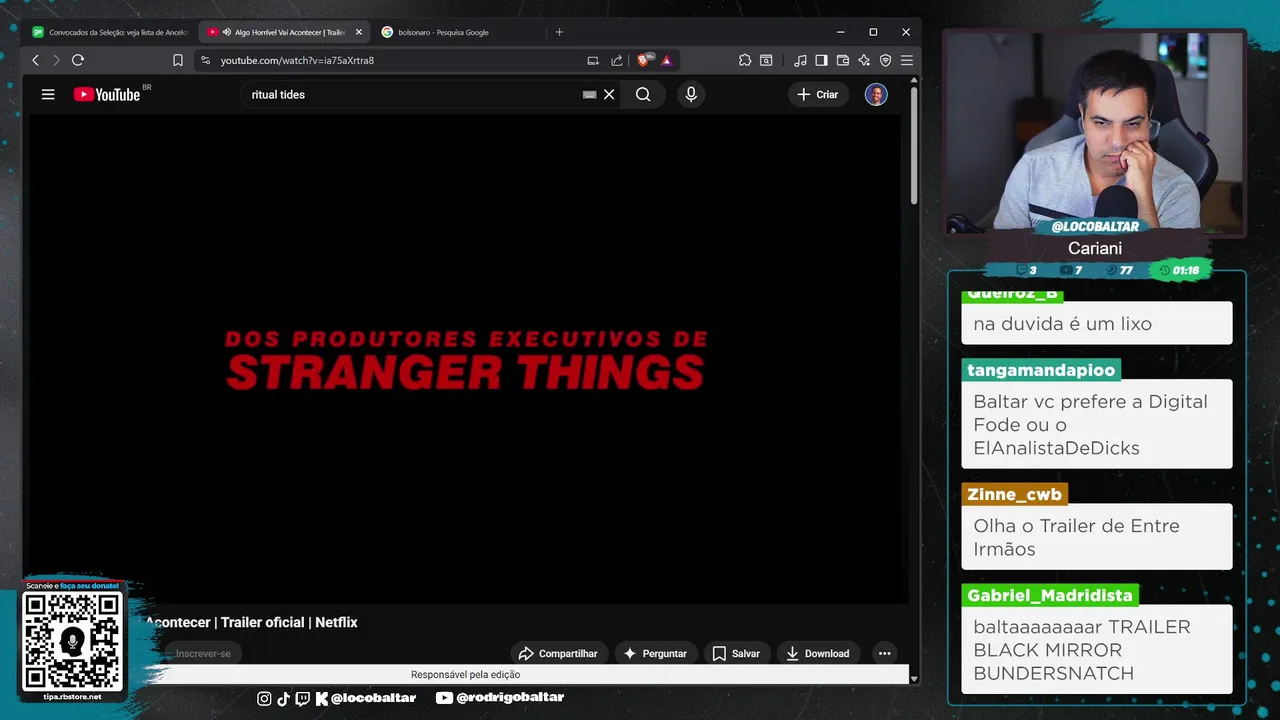Image resolution: width=1280 pixels, height=720 pixels.
Task: Open the tab search icon in toolbar
Action: 766,60
